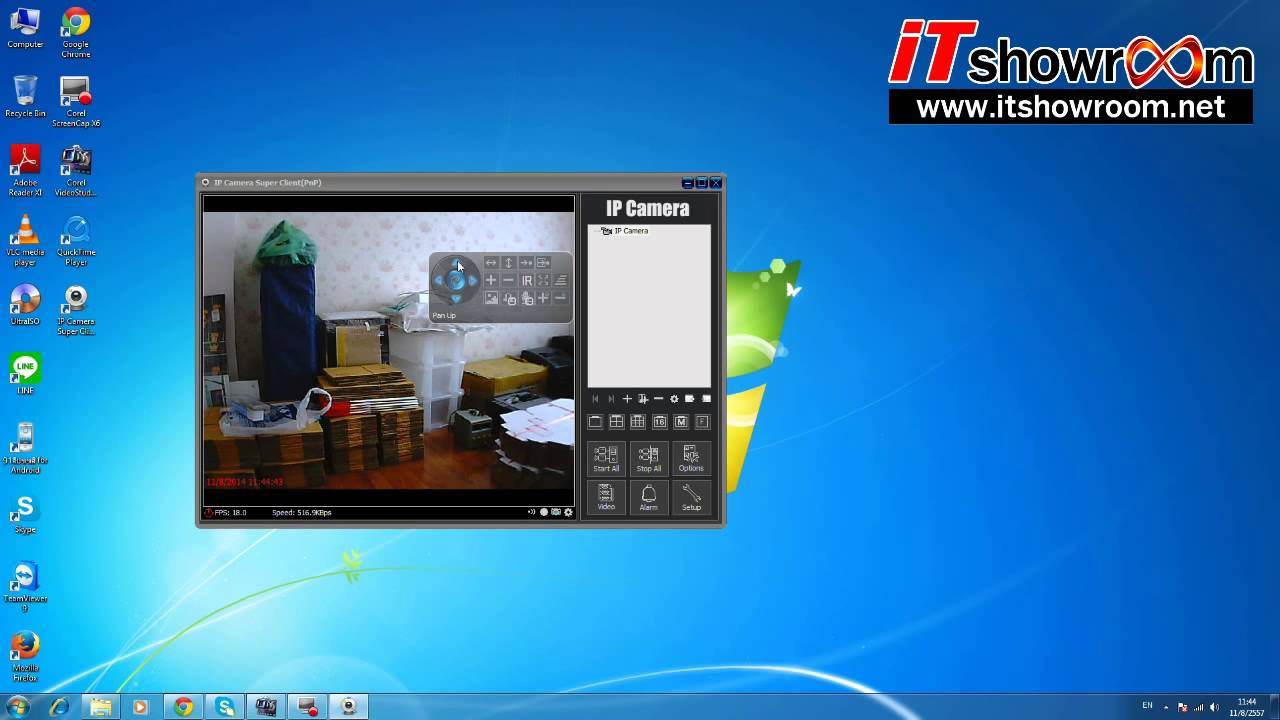Go to the next camera page
1280x720 pixels.
coord(611,399)
